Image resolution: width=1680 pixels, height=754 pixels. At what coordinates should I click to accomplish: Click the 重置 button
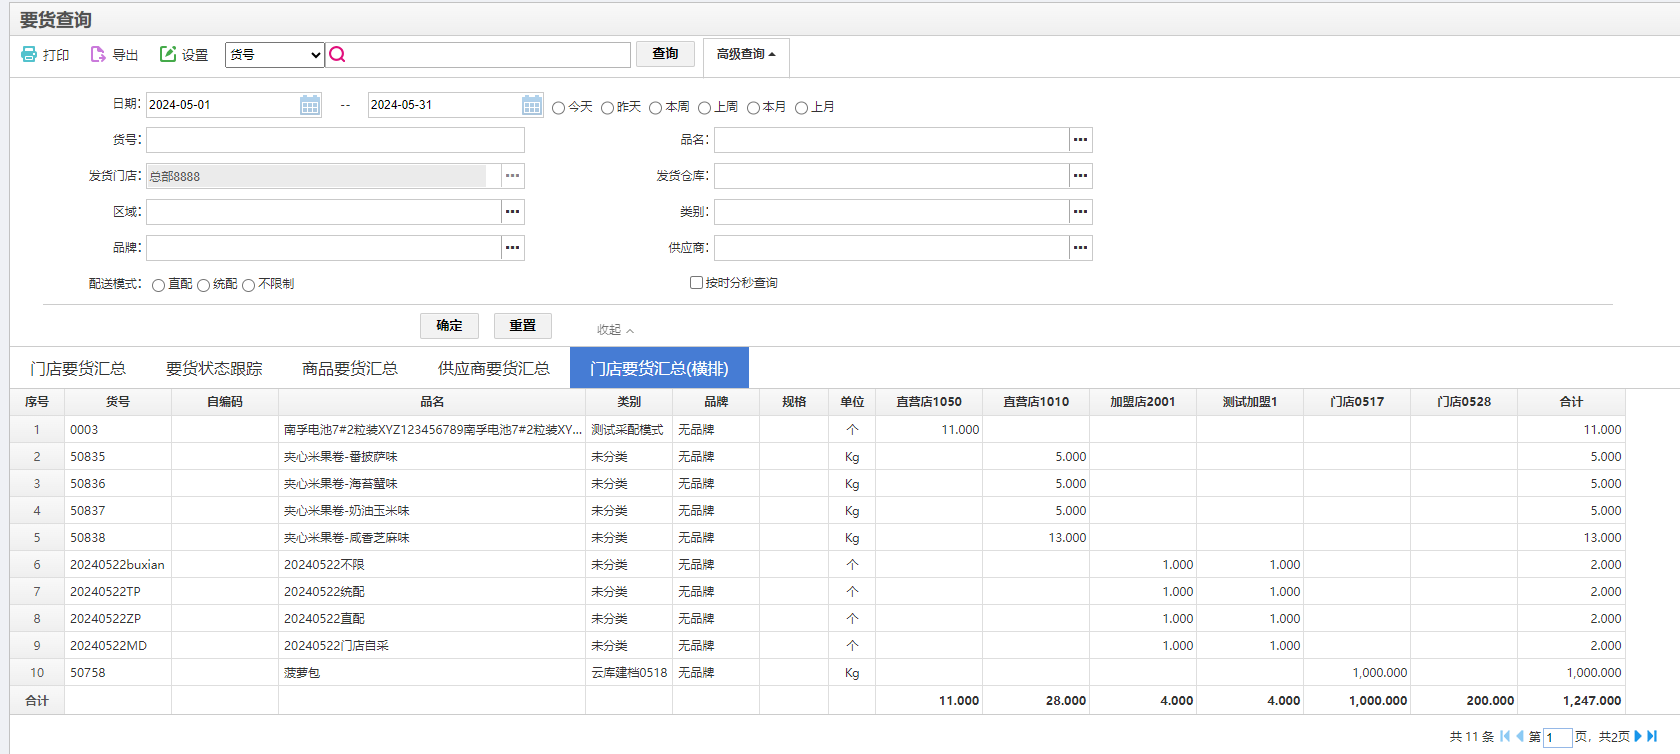[522, 326]
